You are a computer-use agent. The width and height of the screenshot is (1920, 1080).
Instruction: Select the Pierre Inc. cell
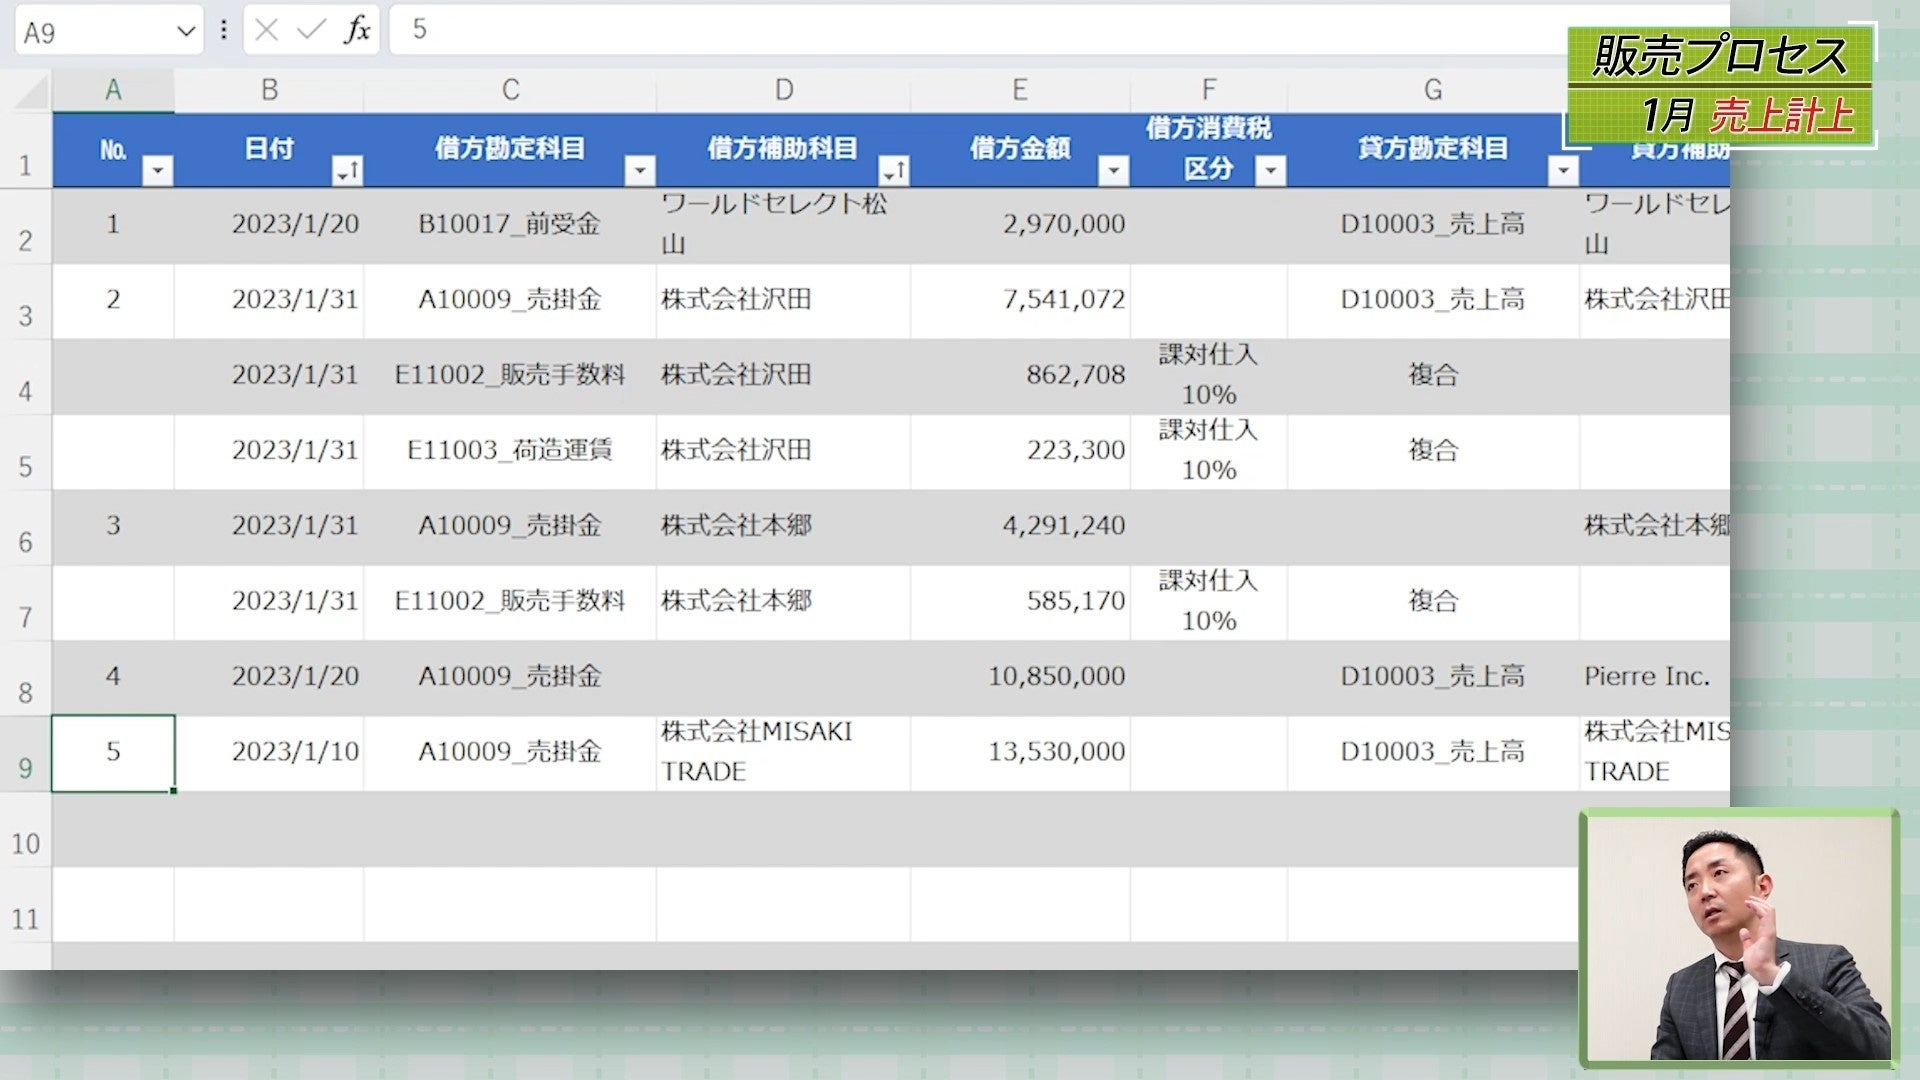point(1648,677)
